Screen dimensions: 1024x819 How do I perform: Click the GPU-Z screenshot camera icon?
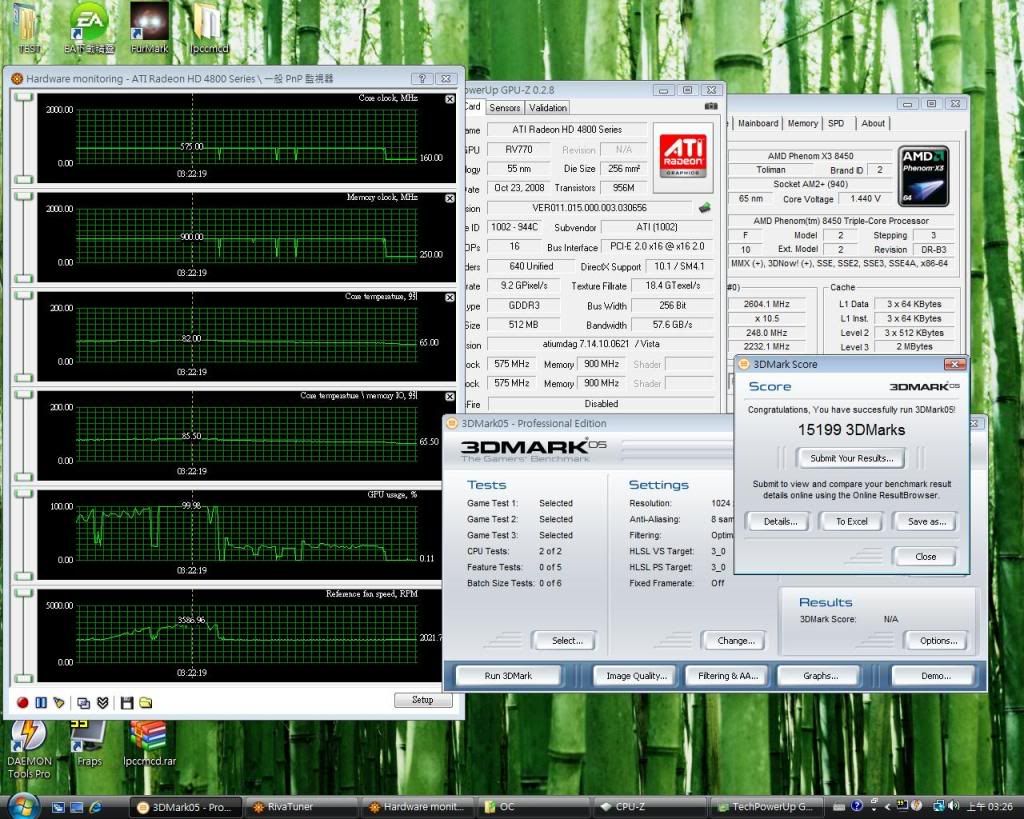click(711, 106)
